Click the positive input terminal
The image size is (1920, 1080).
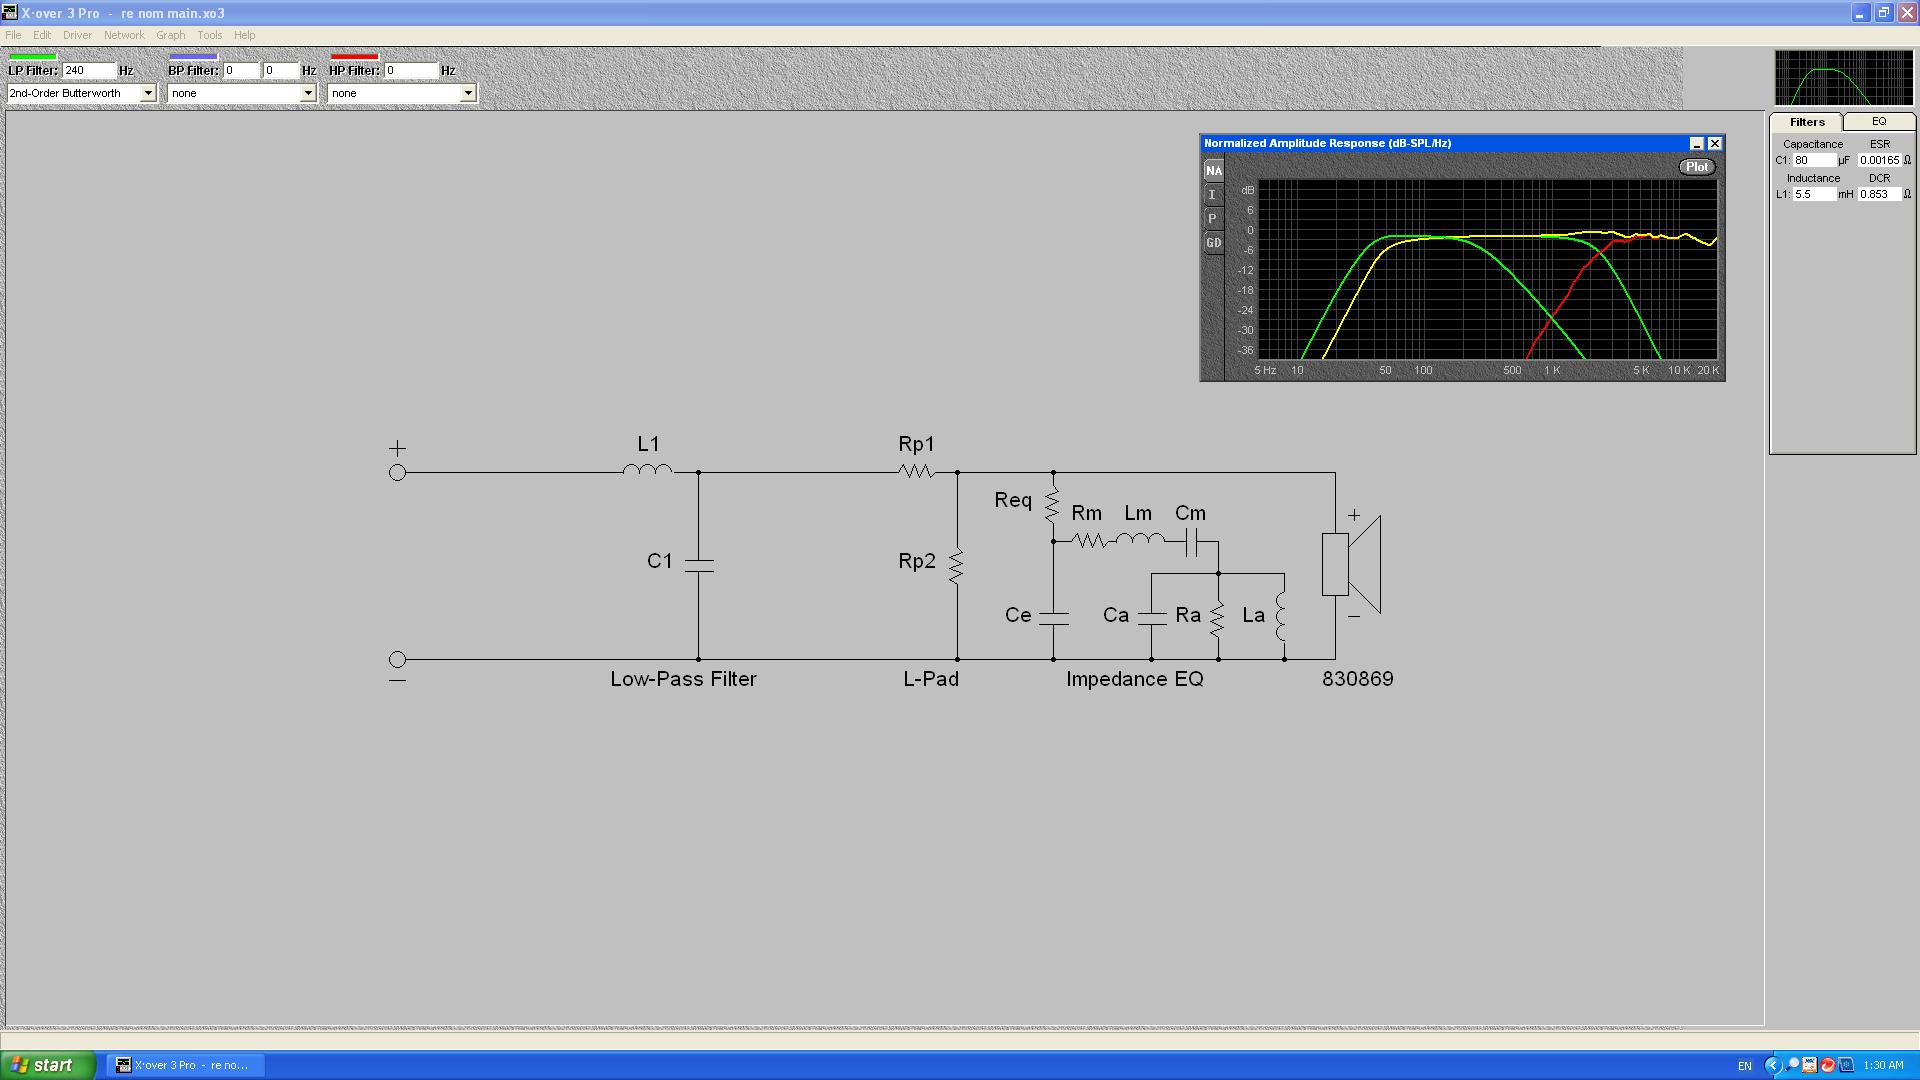pyautogui.click(x=397, y=472)
